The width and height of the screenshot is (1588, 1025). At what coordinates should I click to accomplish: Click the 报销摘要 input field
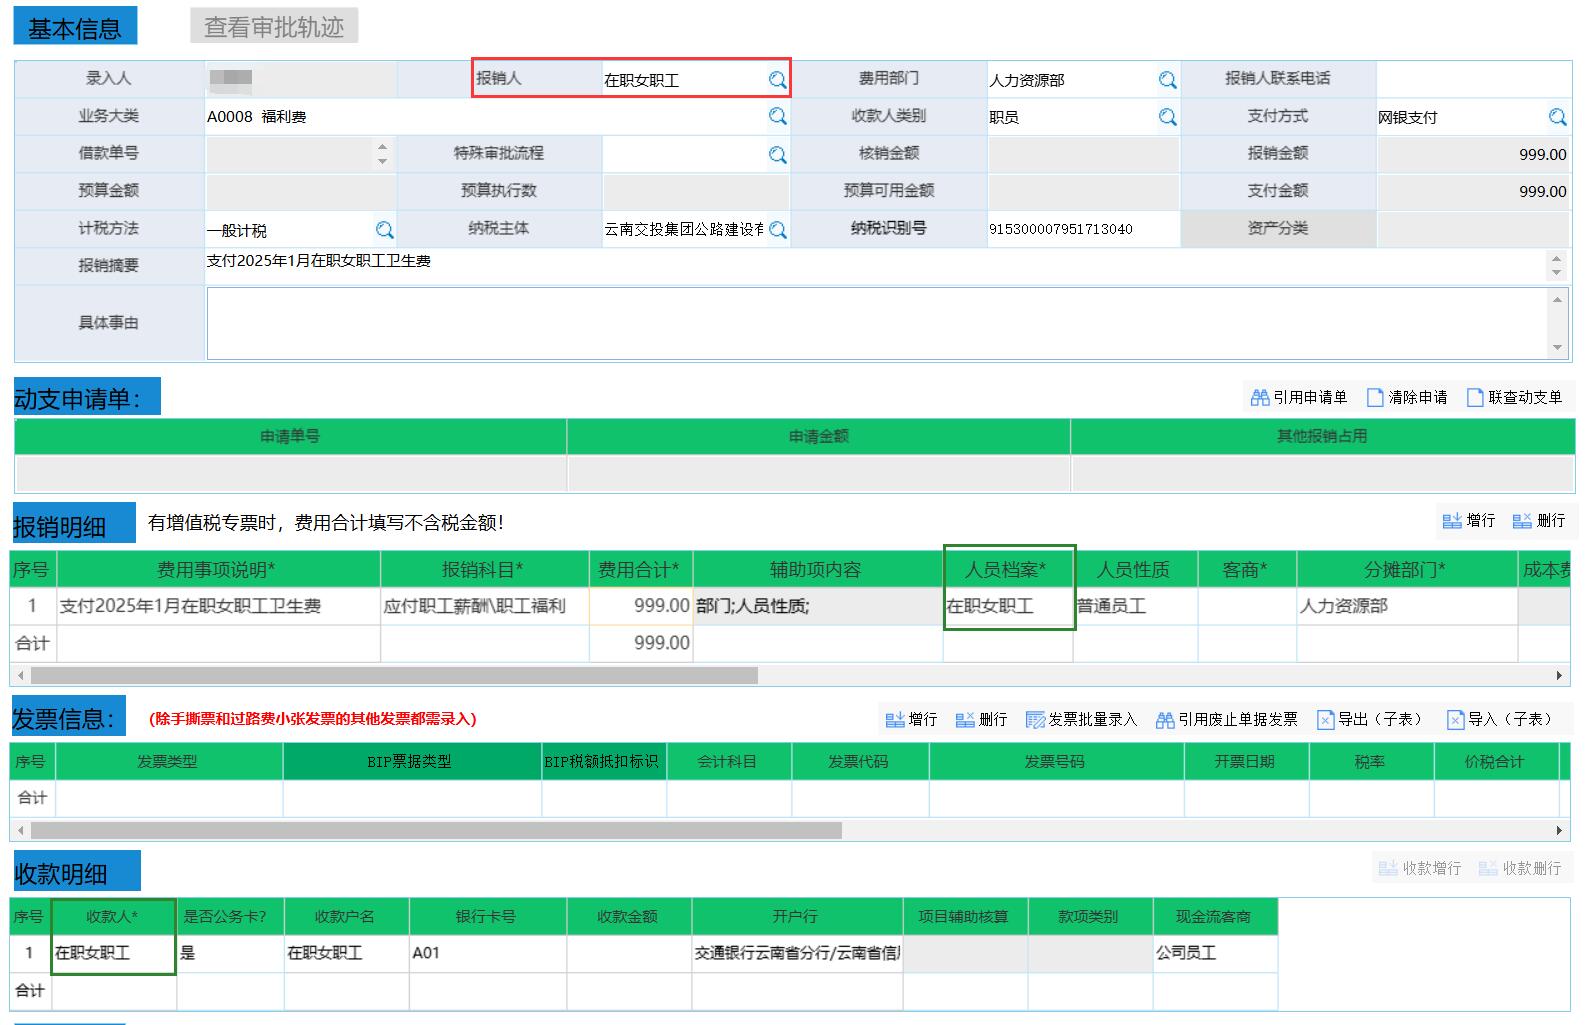[877, 265]
